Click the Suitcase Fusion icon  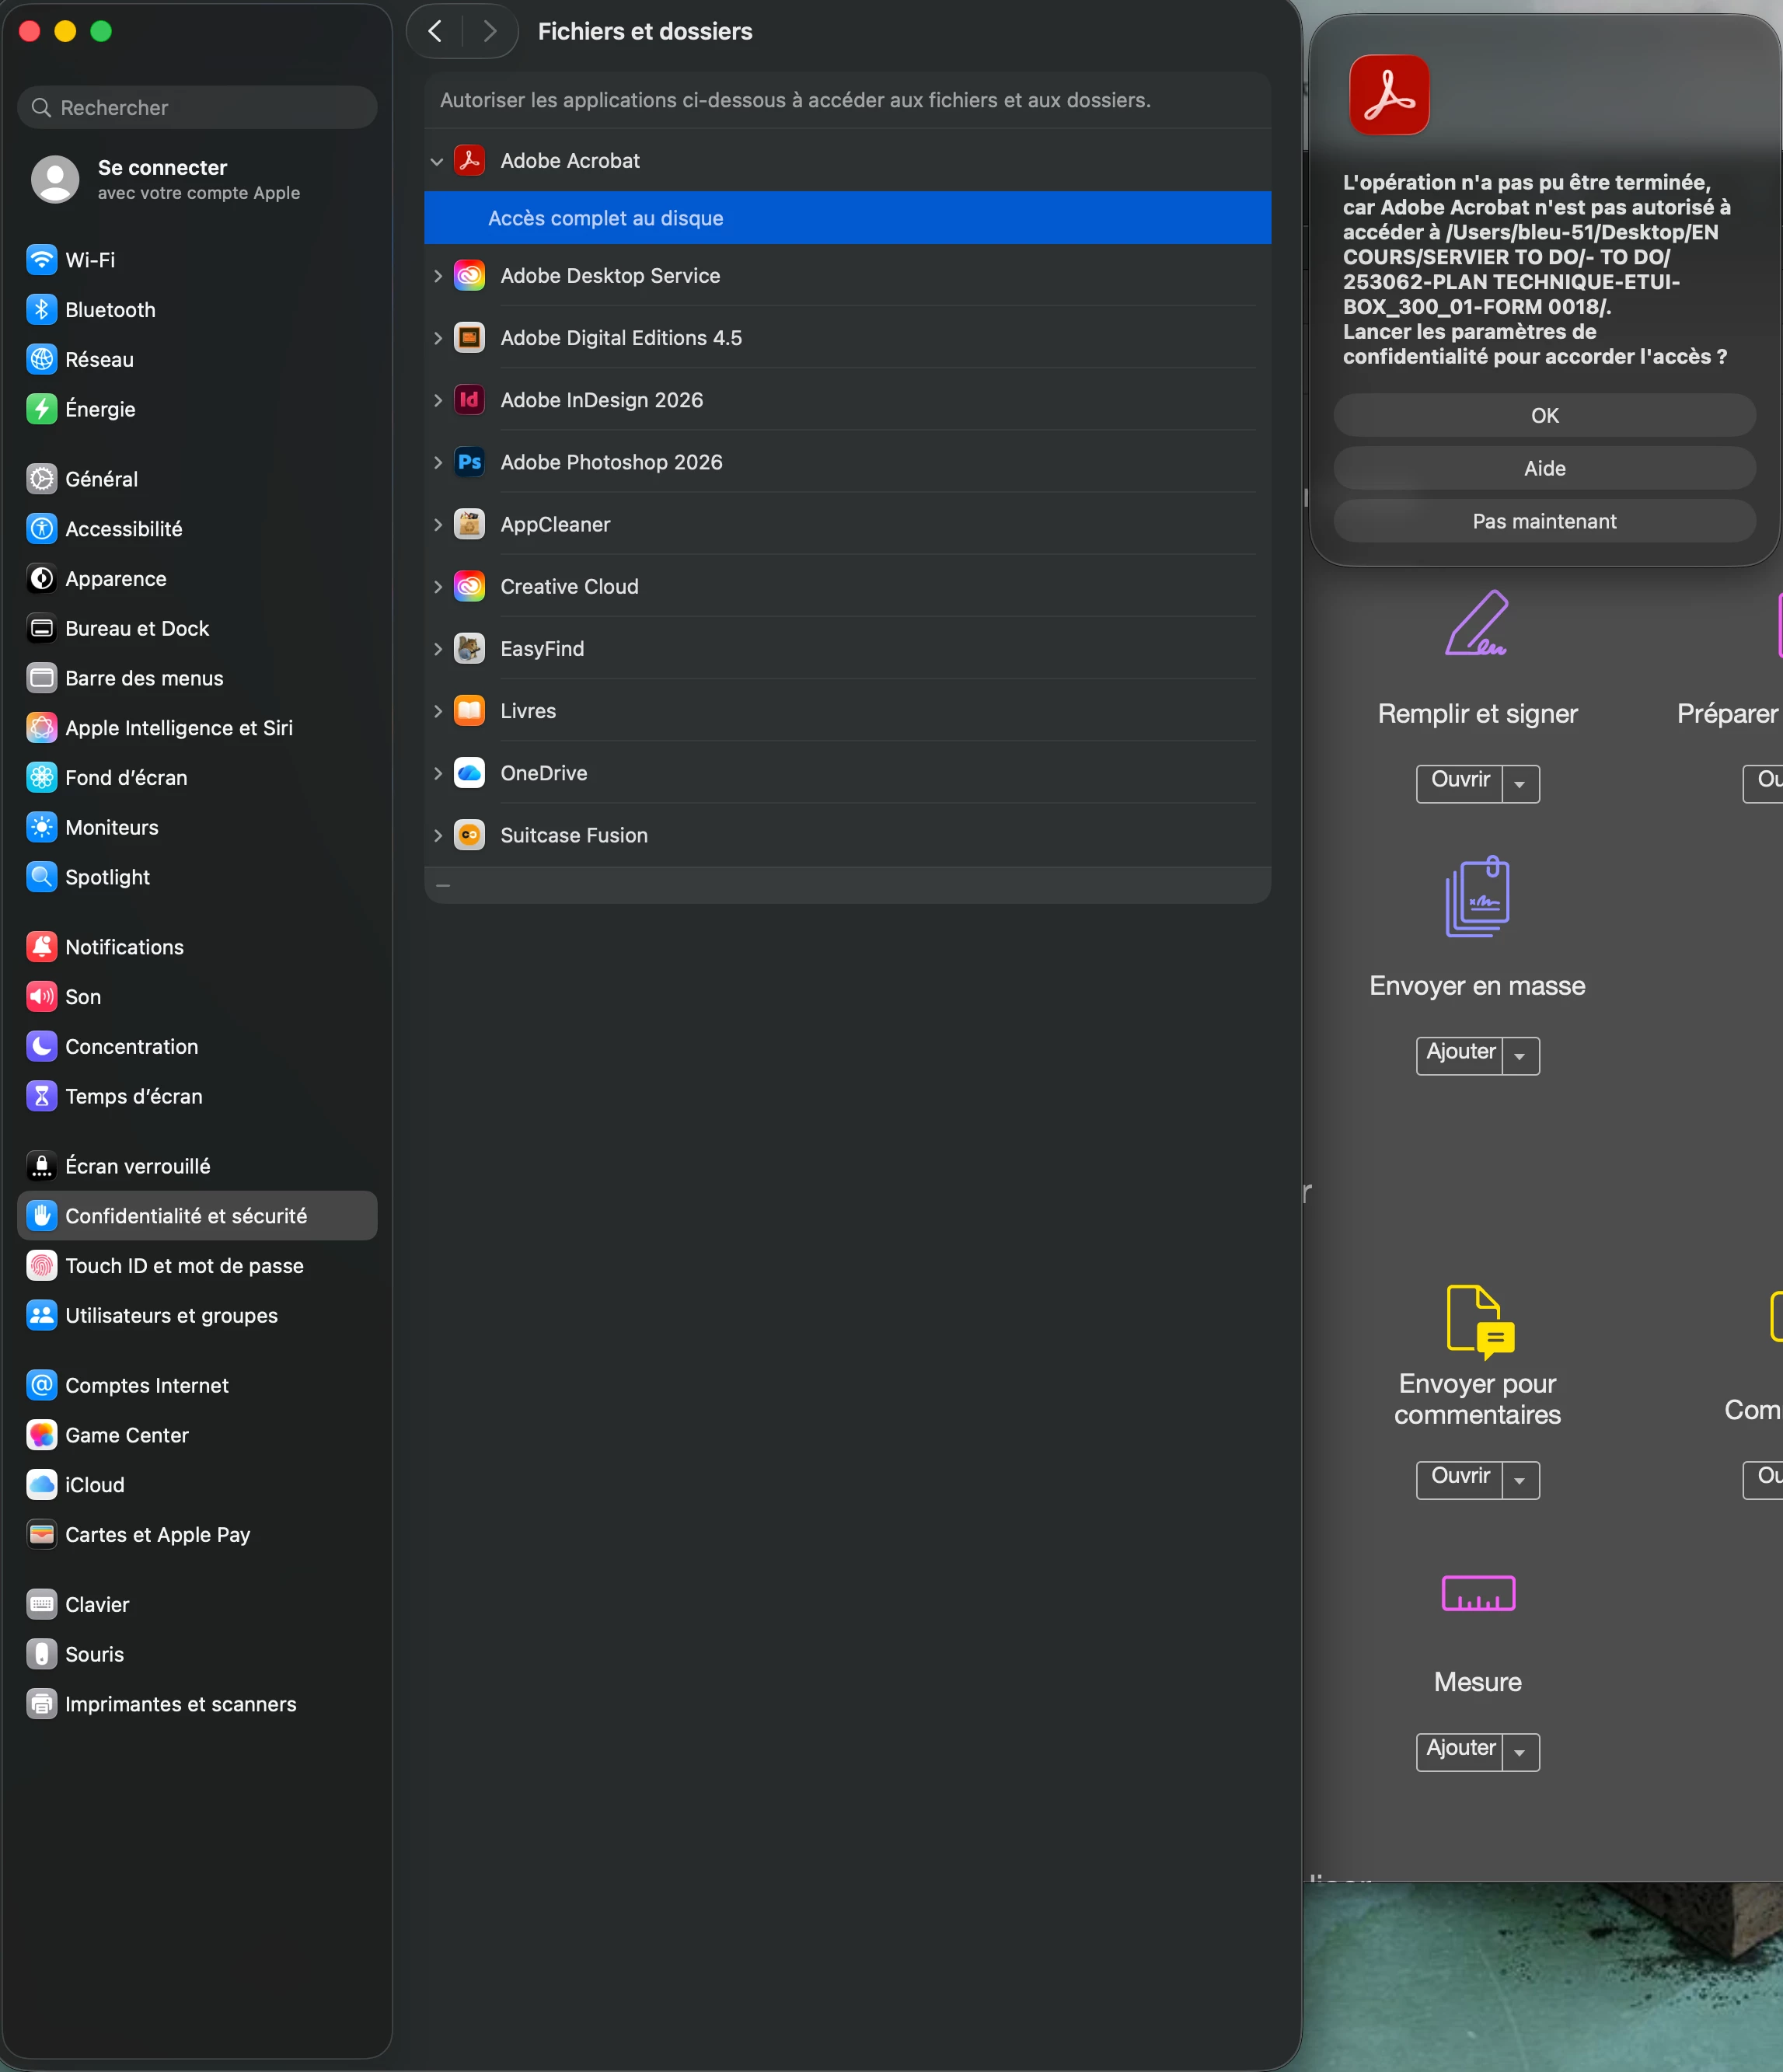[469, 835]
